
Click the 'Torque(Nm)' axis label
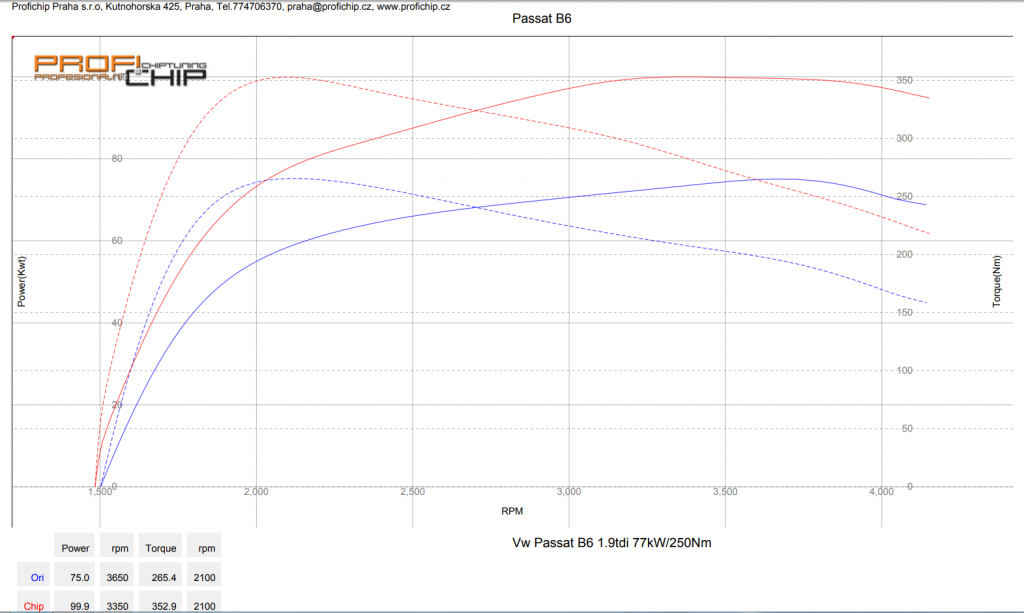996,281
